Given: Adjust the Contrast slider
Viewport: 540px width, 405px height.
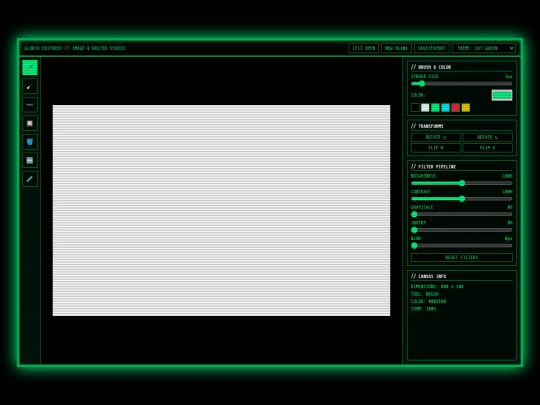Looking at the screenshot, I should [461, 199].
